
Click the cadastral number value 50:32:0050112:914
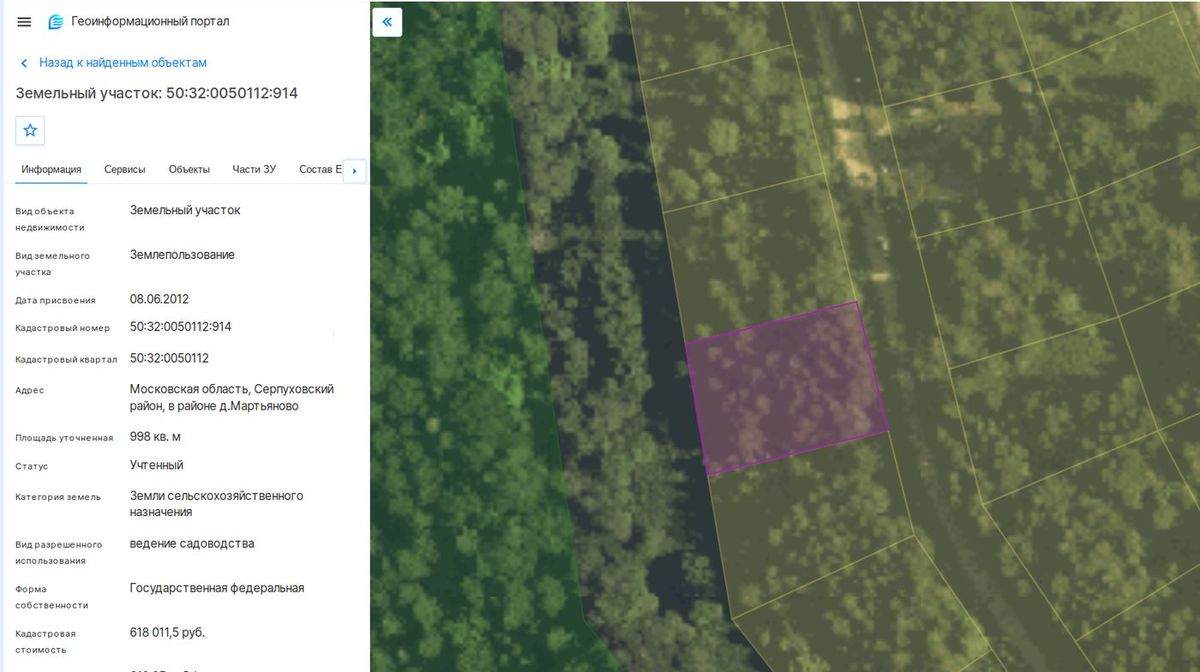(181, 327)
